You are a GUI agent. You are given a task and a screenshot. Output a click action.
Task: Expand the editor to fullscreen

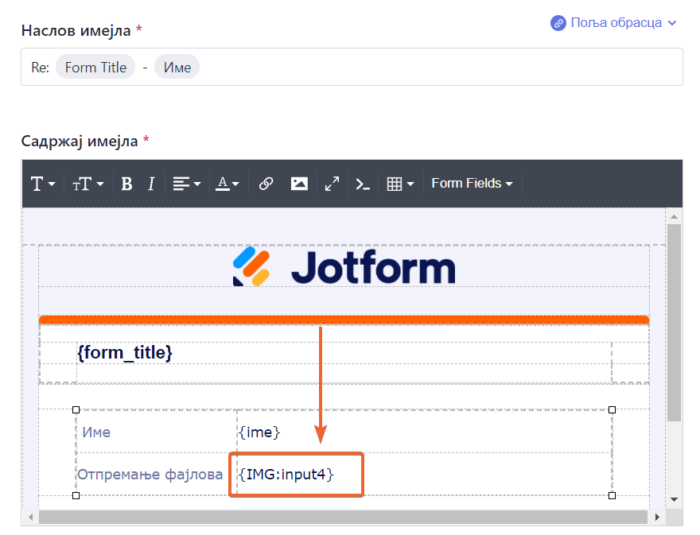pyautogui.click(x=332, y=184)
